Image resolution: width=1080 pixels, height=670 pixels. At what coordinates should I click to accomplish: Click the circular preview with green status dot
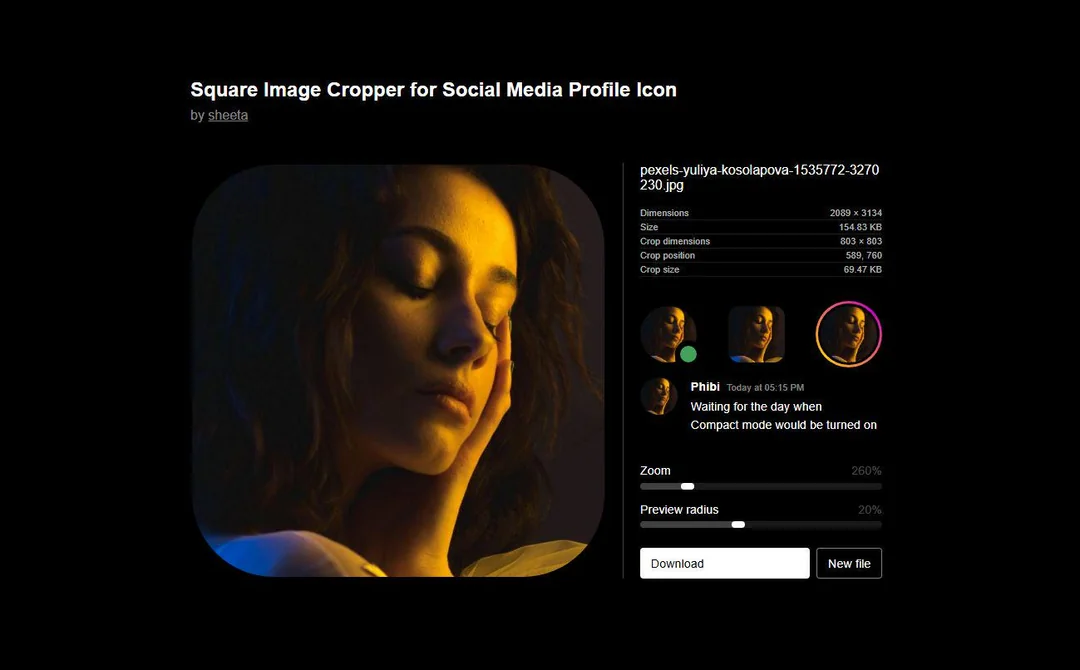point(668,334)
